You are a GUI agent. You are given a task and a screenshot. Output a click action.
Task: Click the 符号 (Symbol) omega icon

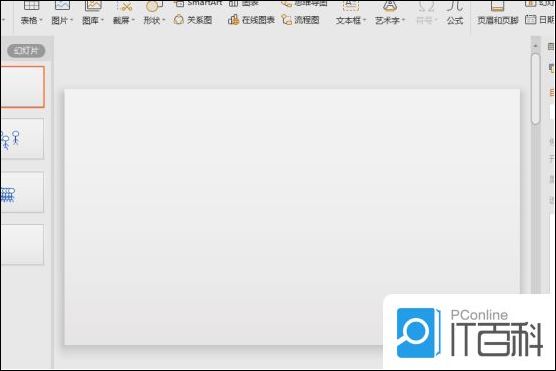[426, 5]
